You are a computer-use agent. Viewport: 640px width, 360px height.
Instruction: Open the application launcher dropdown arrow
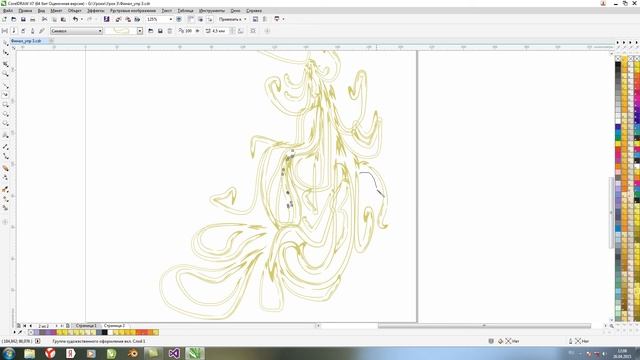[x=283, y=19]
